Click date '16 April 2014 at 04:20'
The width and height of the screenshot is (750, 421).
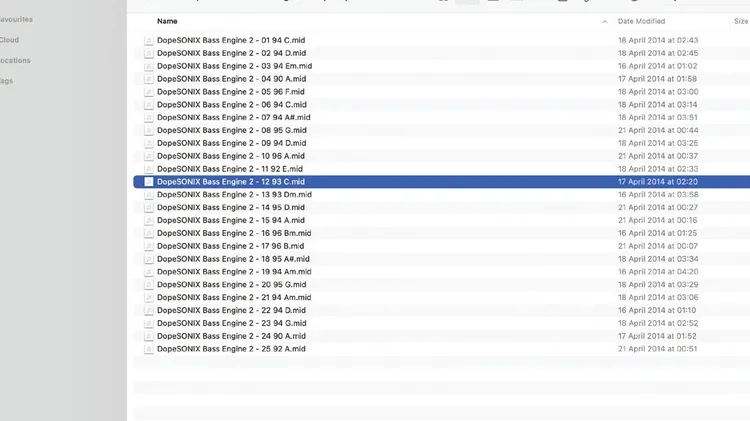tap(658, 272)
